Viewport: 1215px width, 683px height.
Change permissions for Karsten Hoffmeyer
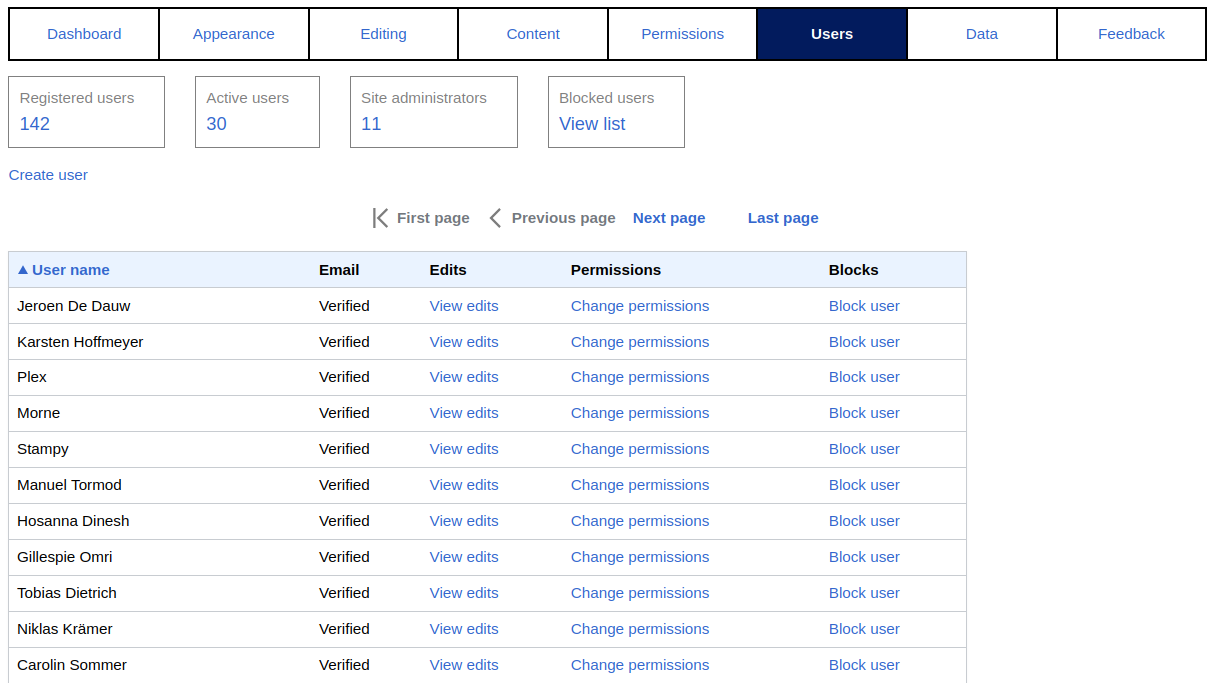tap(640, 341)
